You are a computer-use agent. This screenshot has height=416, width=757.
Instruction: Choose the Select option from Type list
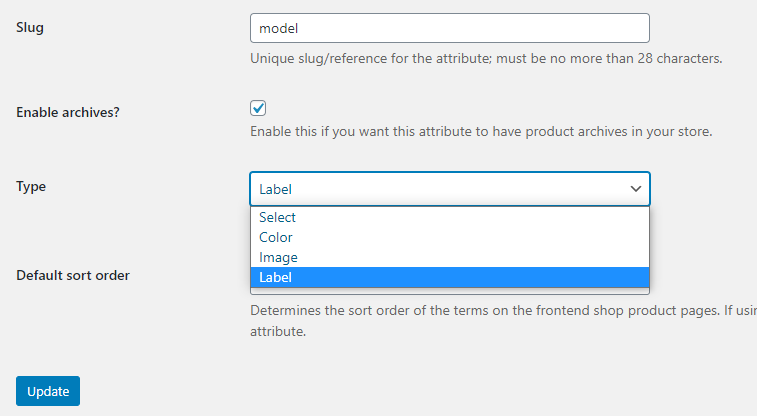[277, 217]
